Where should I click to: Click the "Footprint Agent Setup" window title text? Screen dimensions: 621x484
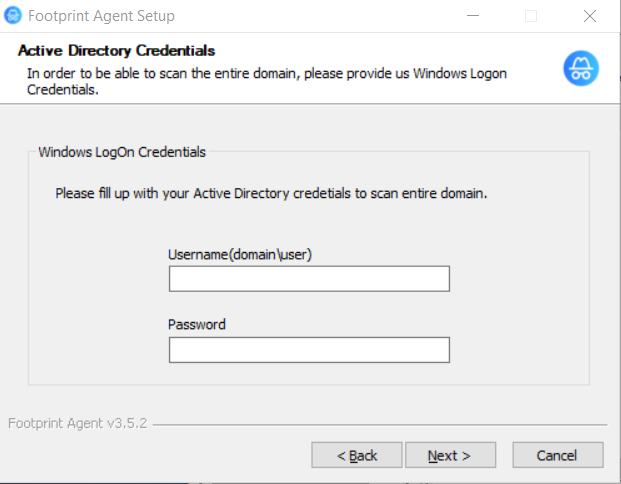click(x=101, y=16)
